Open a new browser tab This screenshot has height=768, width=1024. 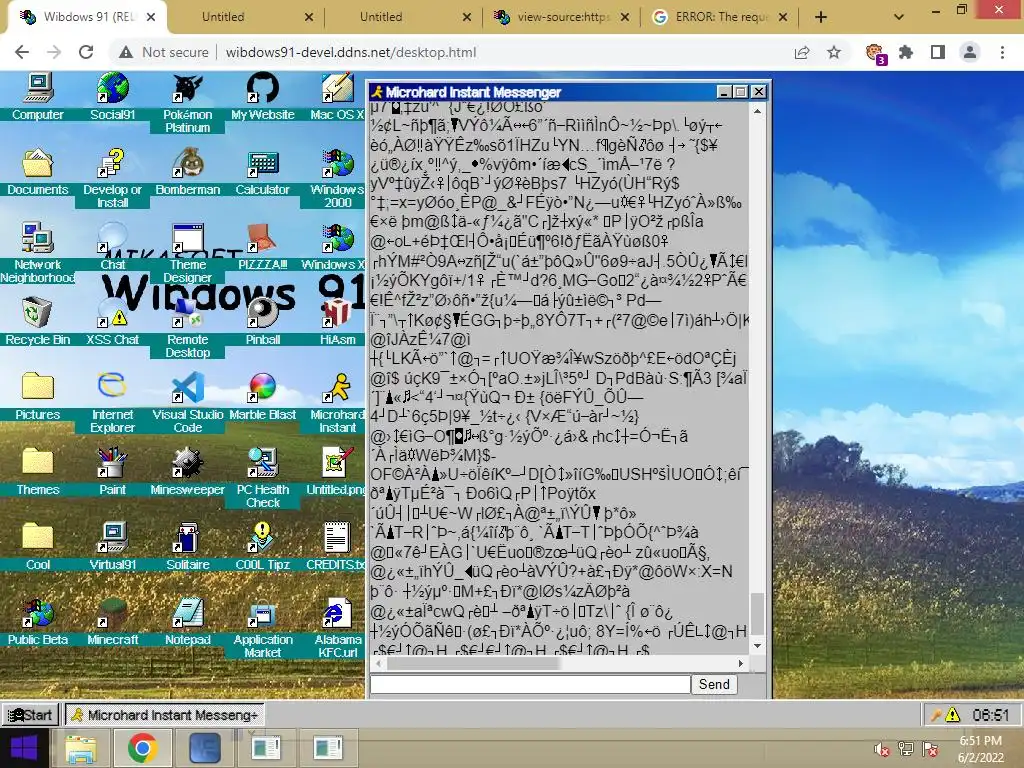pyautogui.click(x=821, y=18)
